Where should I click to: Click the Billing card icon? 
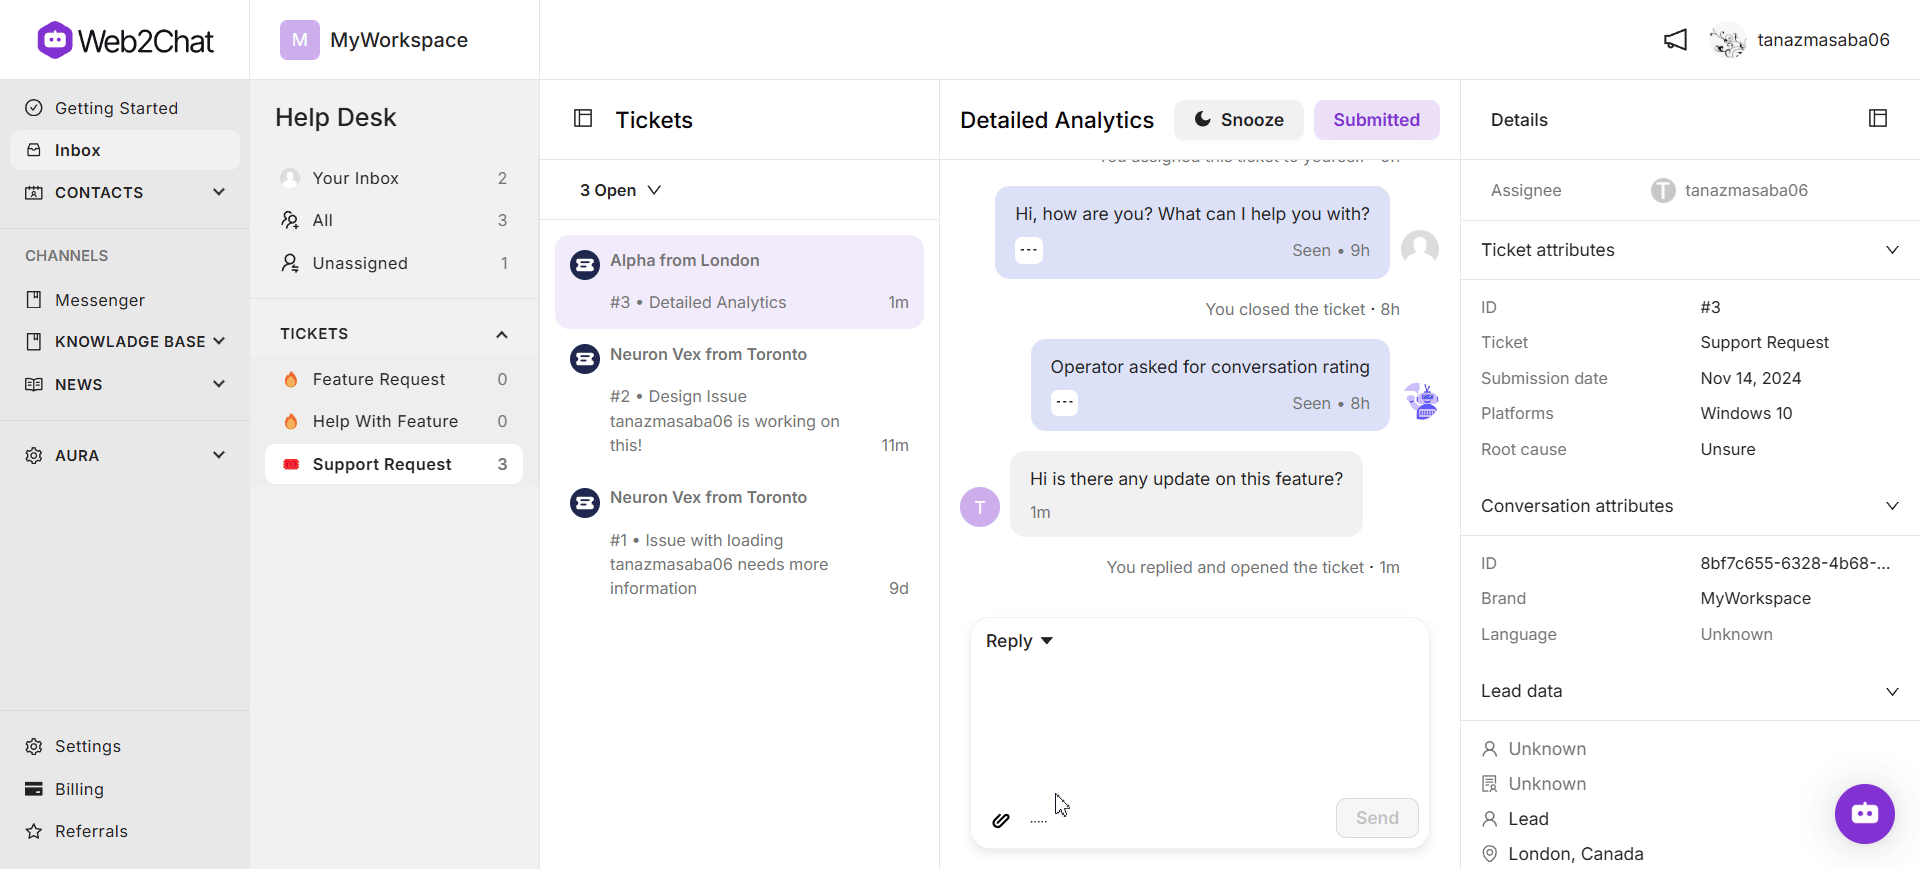34,789
